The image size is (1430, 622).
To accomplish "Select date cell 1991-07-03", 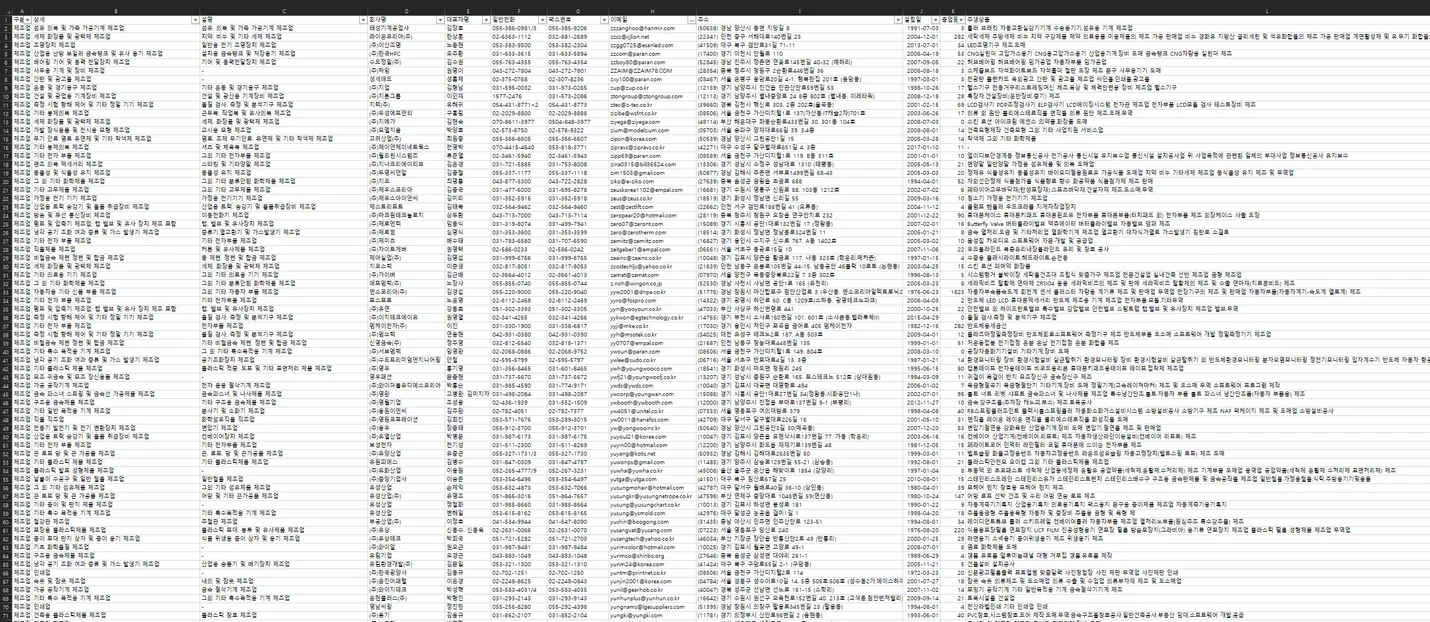I will point(921,27).
